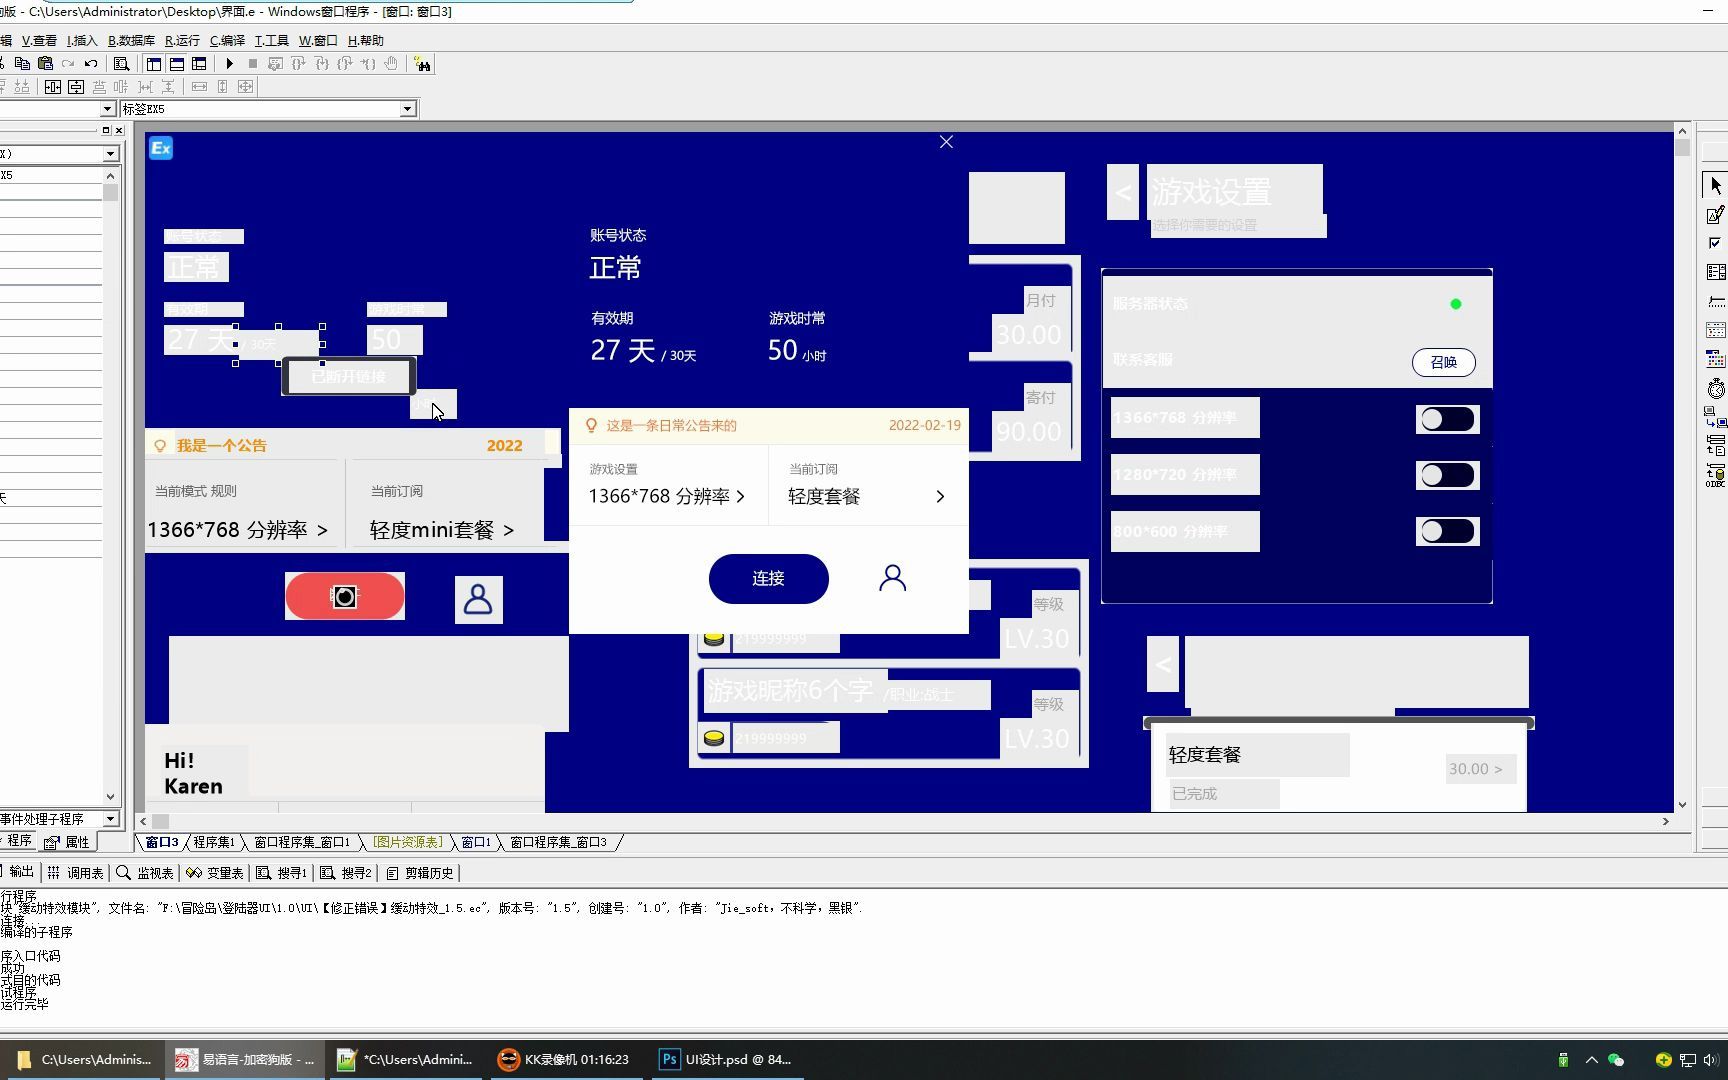Open the T.工具 menu
1728x1080 pixels.
click(x=271, y=40)
